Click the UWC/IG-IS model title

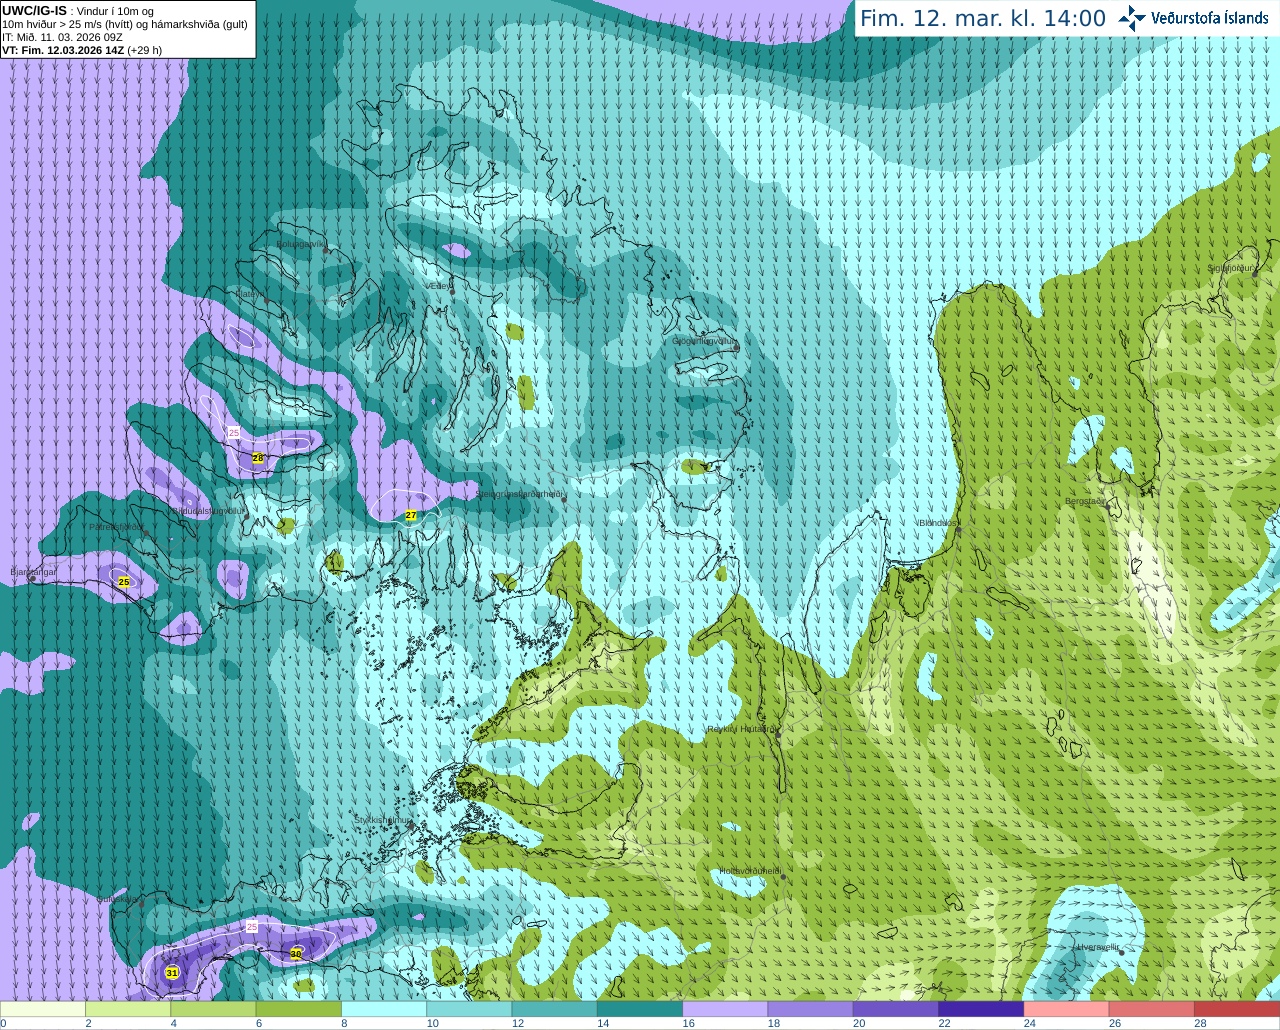coord(34,11)
